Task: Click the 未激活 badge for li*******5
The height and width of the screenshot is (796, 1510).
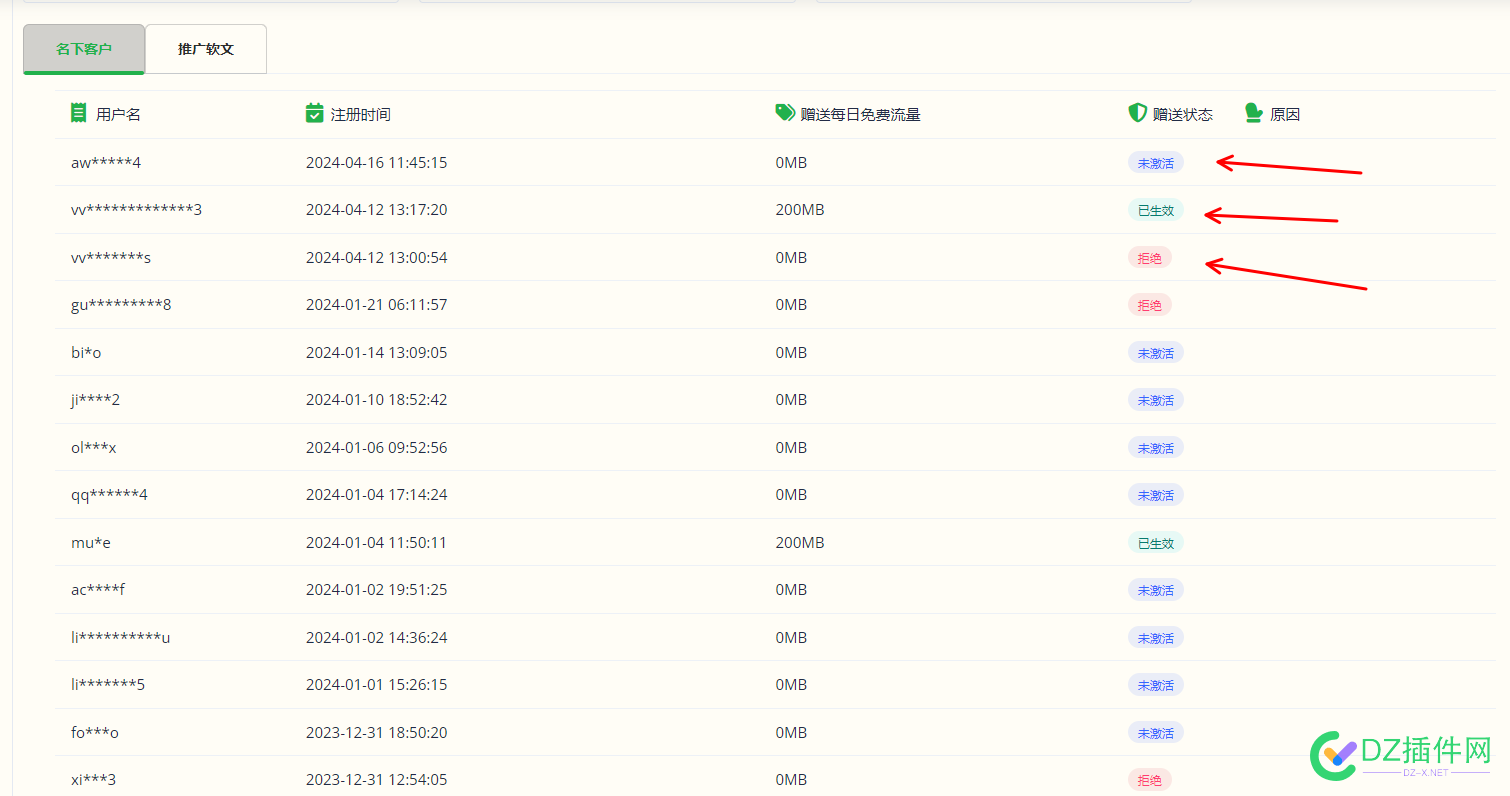Action: [1156, 685]
